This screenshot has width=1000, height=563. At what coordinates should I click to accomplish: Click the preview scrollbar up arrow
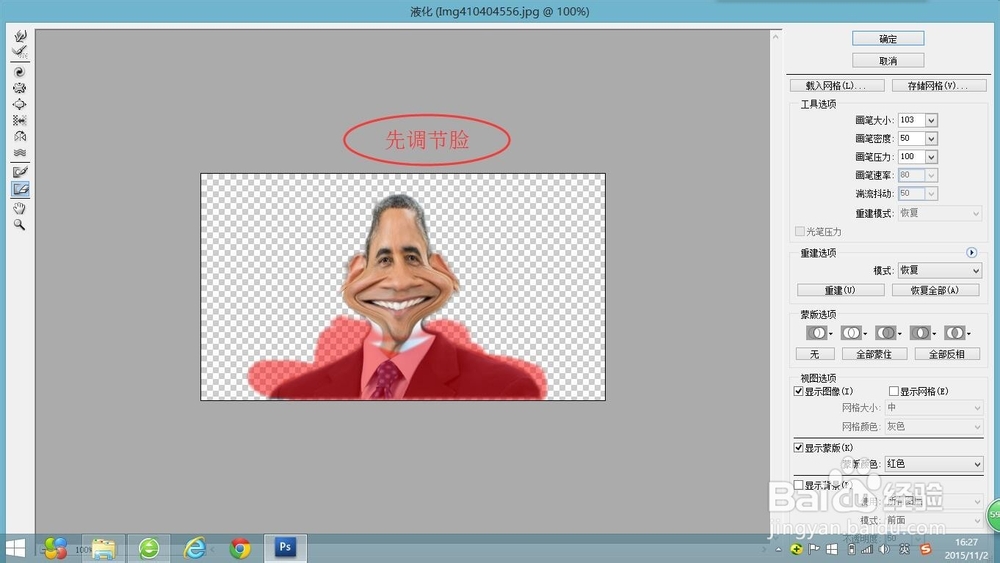point(776,36)
